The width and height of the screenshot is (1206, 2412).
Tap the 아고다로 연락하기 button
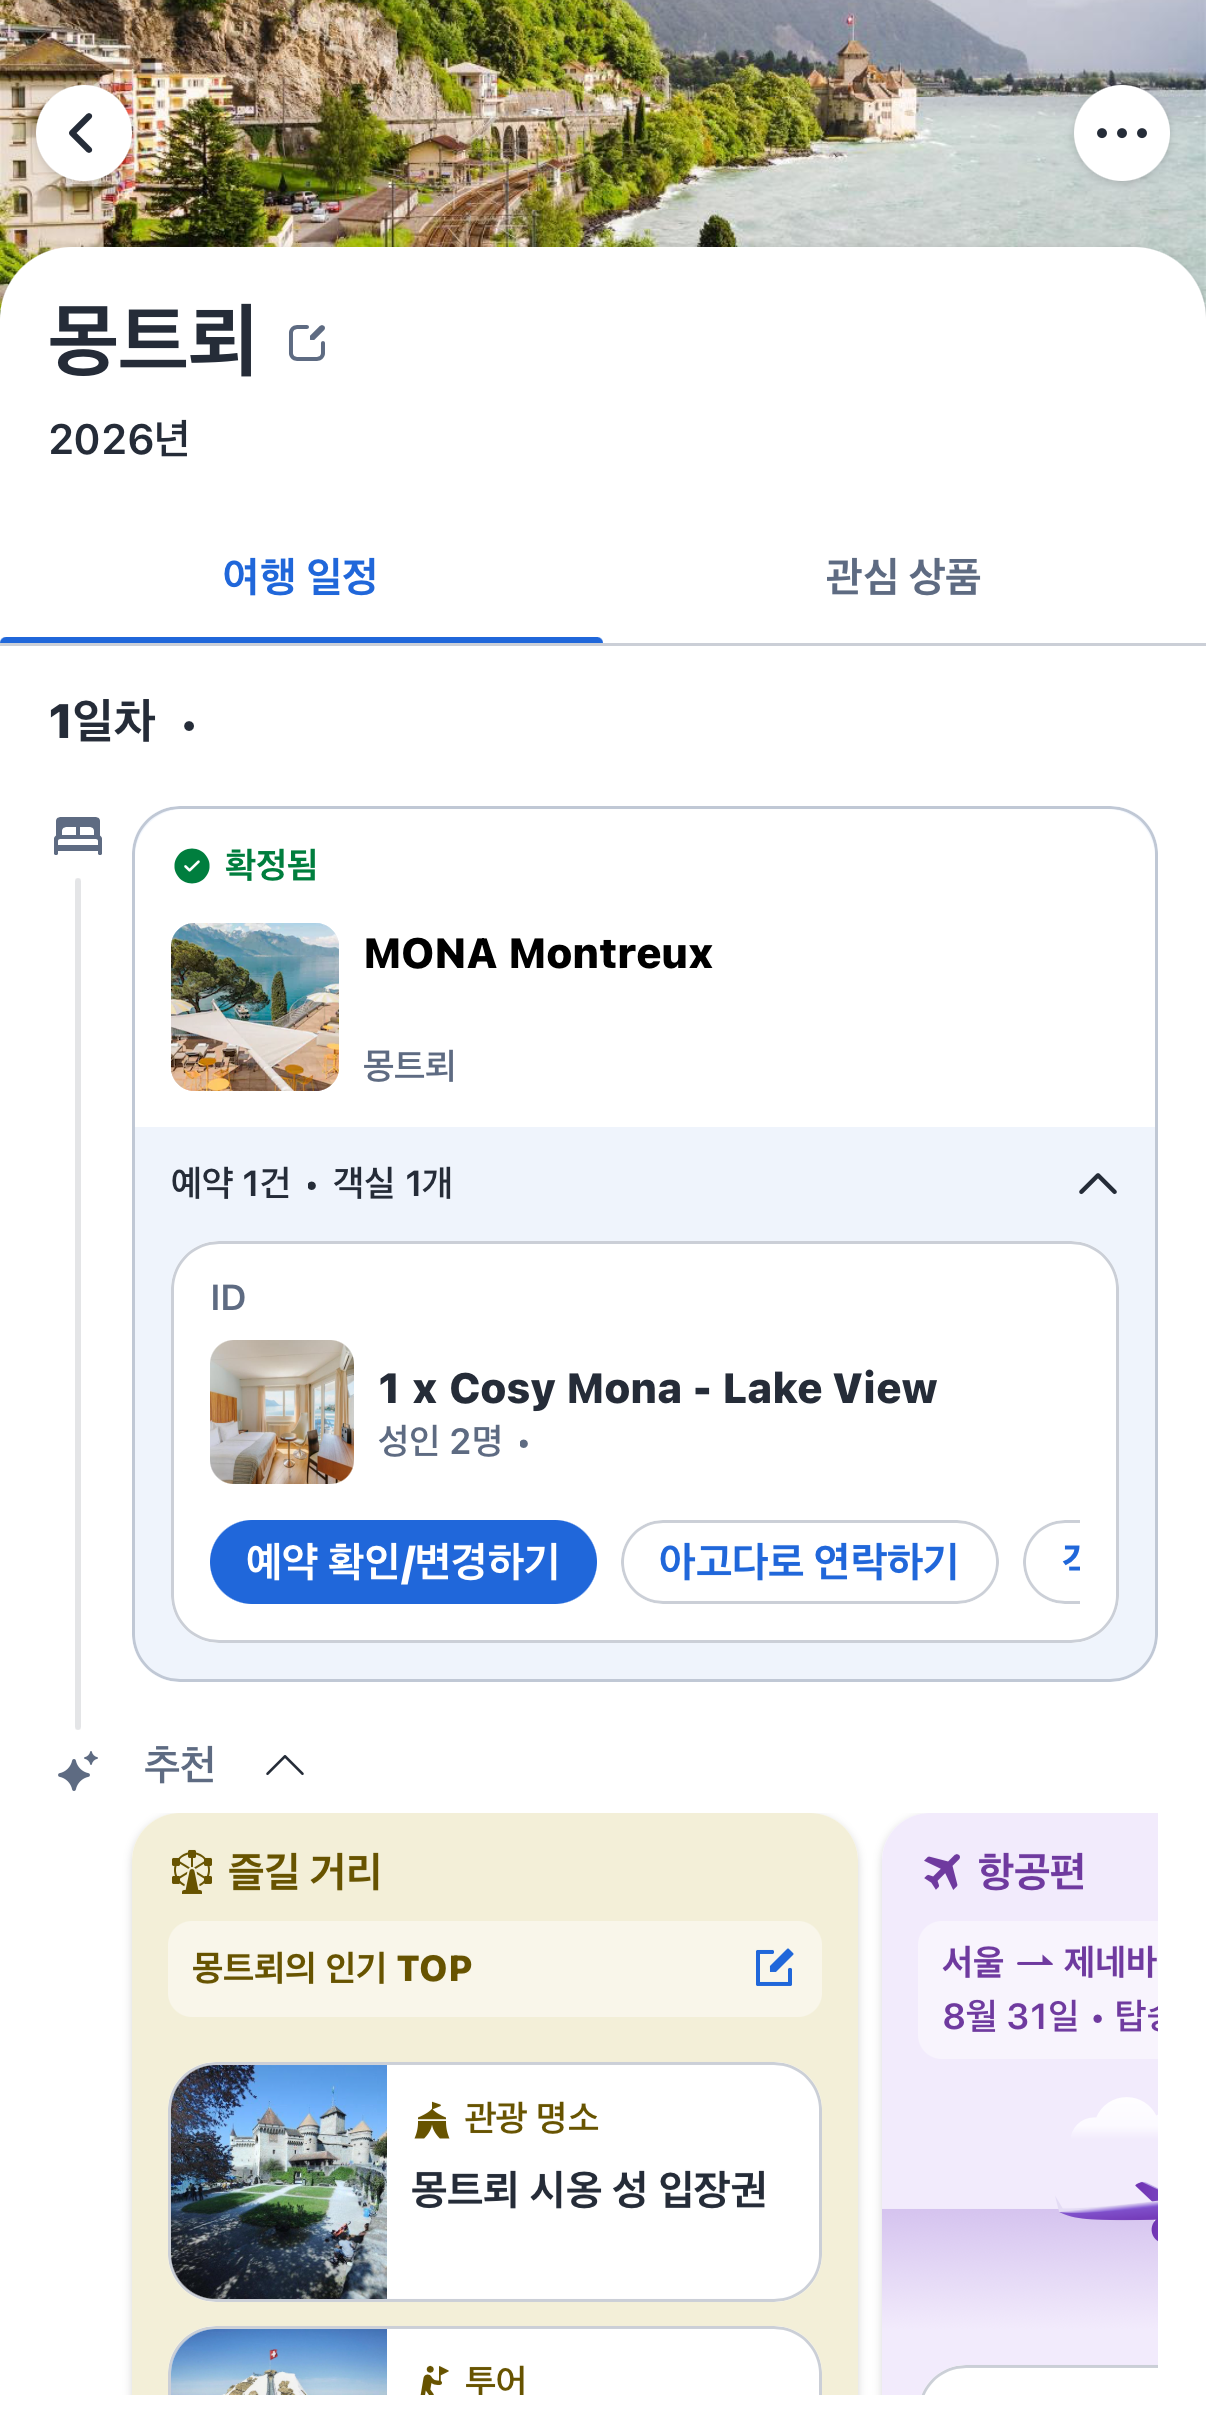tap(809, 1561)
